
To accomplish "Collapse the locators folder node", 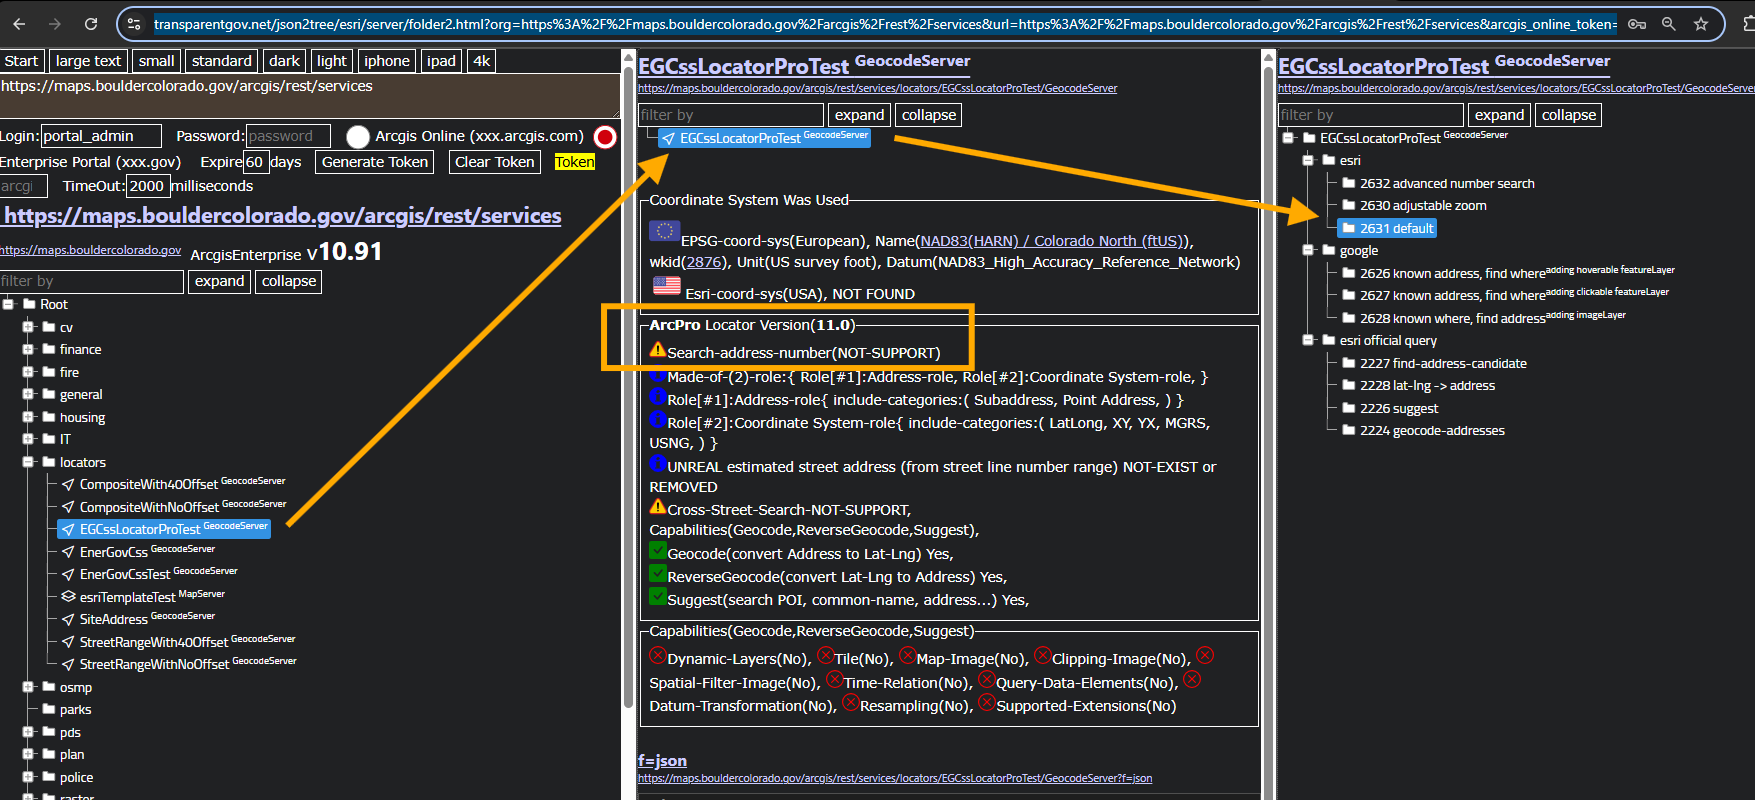I will point(28,462).
